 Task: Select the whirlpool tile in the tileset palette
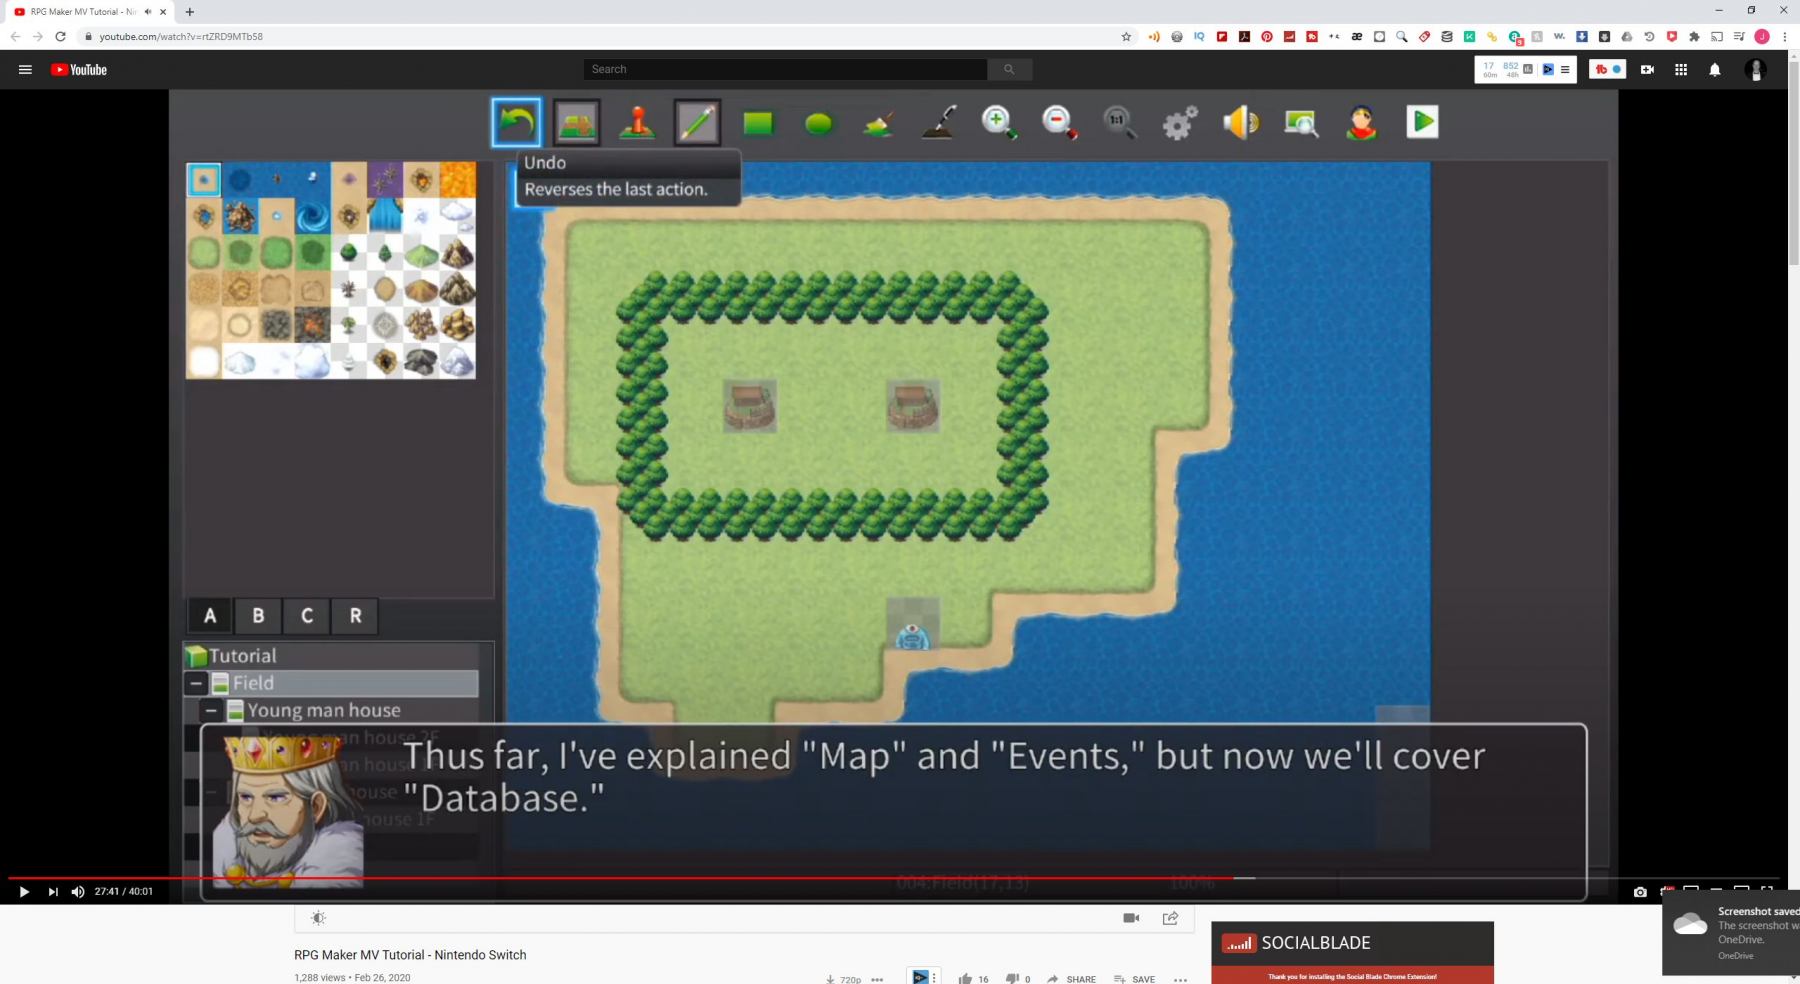[x=313, y=216]
